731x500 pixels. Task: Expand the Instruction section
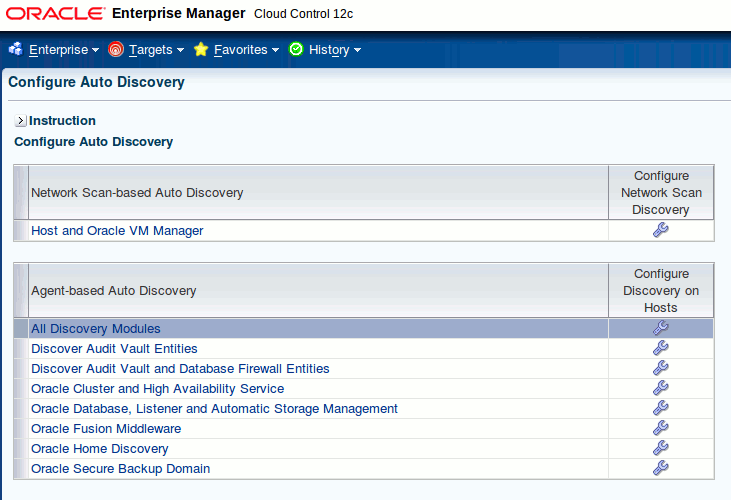click(x=20, y=121)
